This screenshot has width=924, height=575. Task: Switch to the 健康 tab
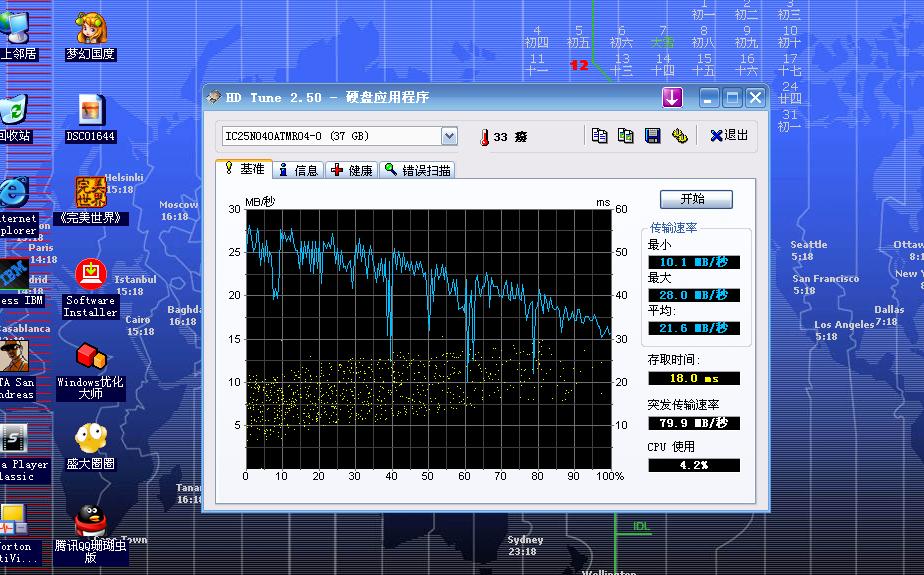coord(352,170)
